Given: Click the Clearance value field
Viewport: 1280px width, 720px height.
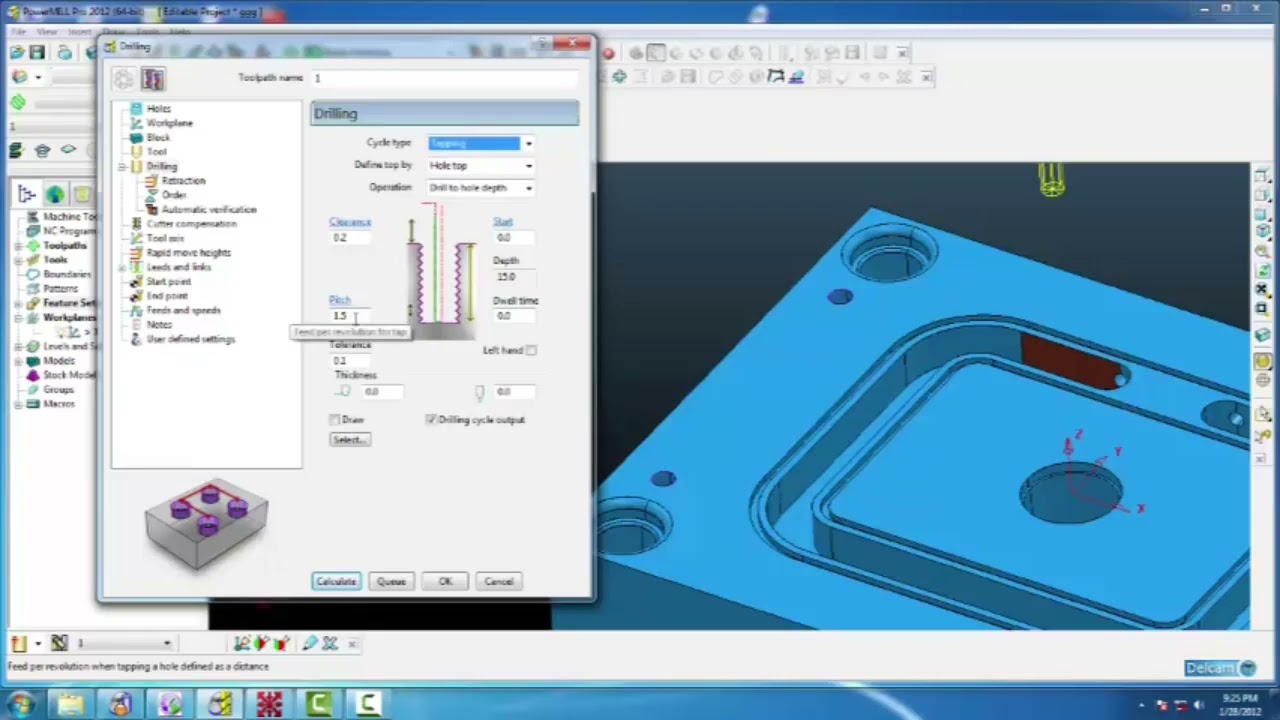Looking at the screenshot, I should click(x=351, y=238).
